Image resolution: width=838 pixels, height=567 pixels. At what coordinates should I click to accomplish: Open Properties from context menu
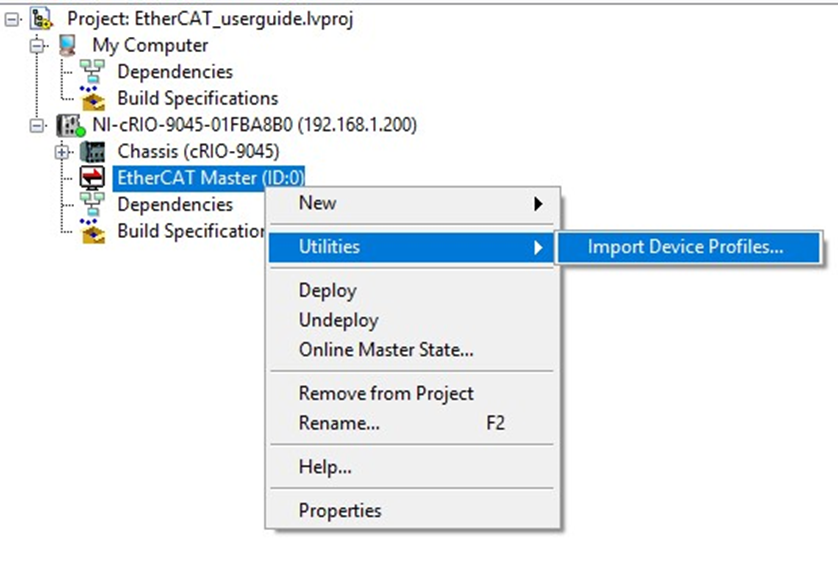tap(340, 510)
